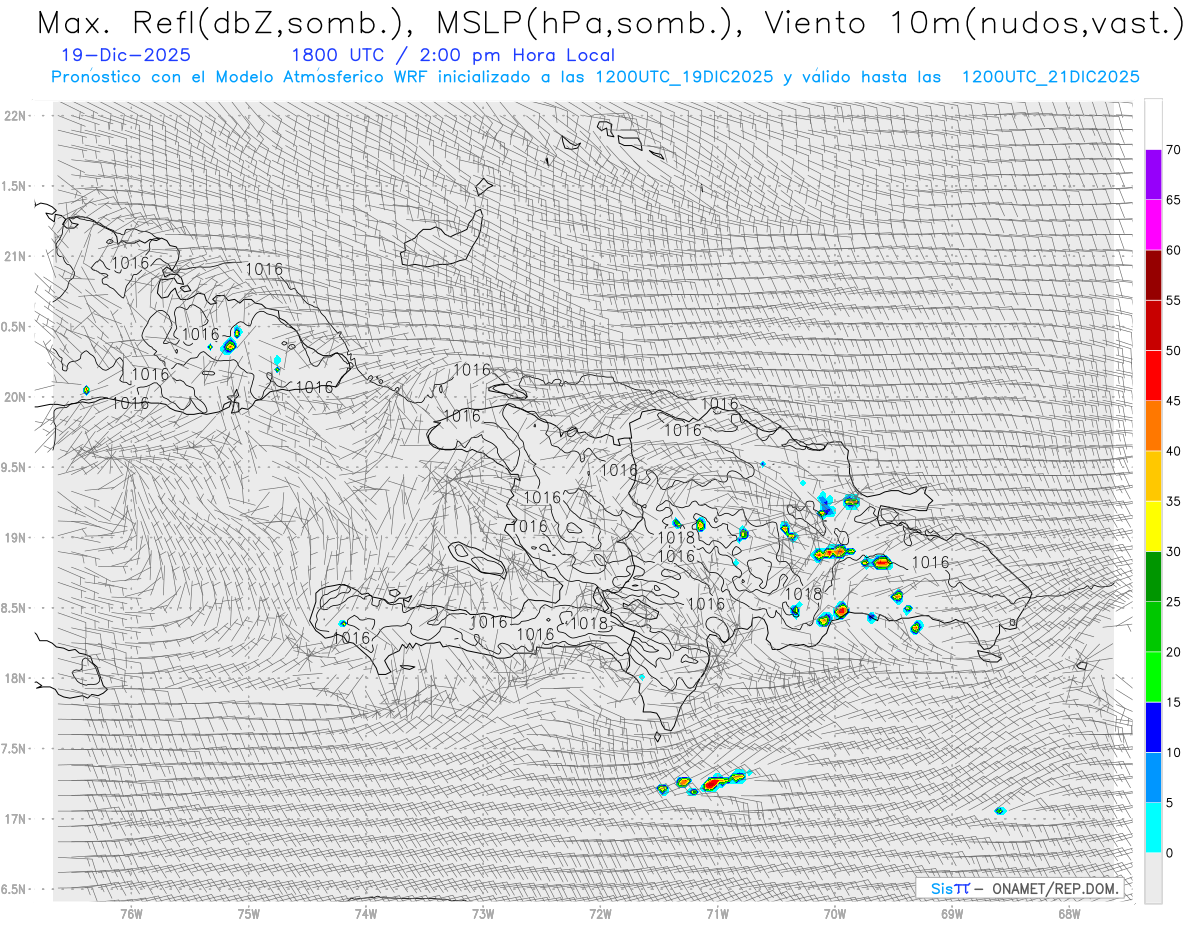Click the '75W' longitude label
This screenshot has height=927, width=1200.
248,913
